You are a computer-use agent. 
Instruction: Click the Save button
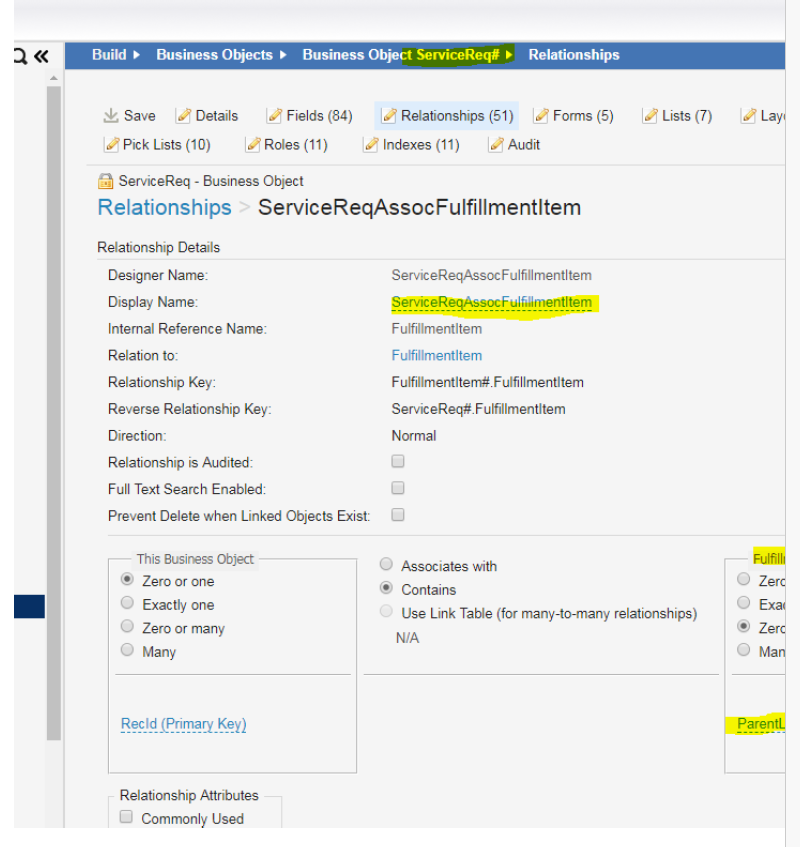(x=129, y=116)
